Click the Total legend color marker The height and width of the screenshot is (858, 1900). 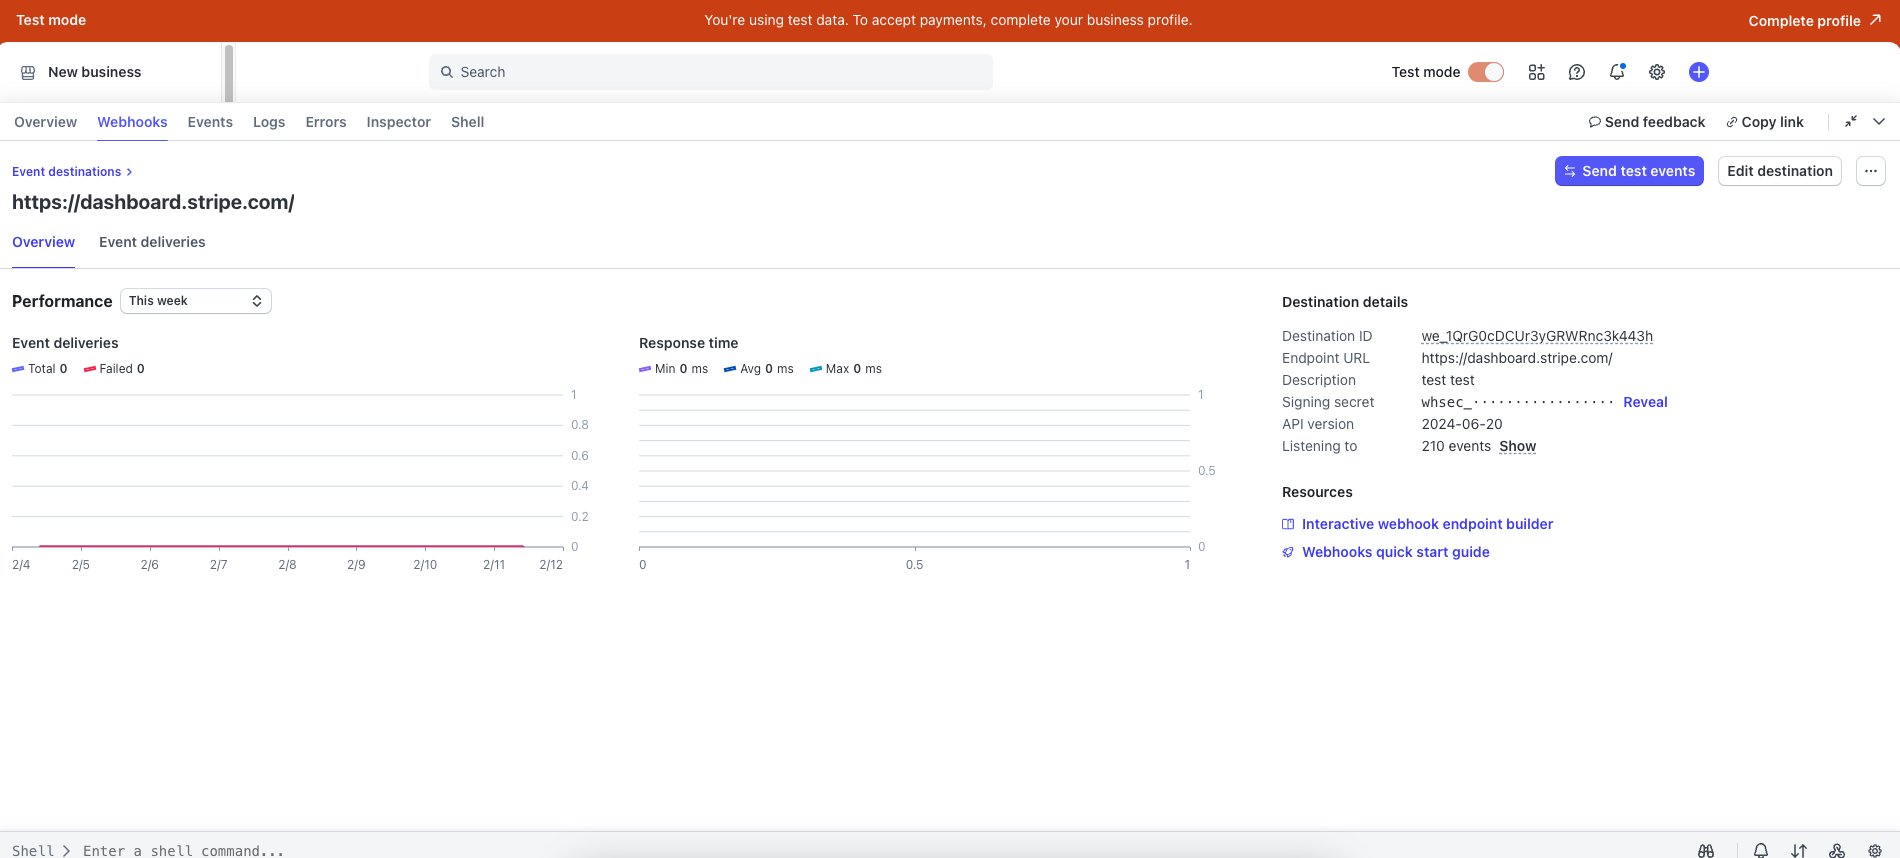18,369
